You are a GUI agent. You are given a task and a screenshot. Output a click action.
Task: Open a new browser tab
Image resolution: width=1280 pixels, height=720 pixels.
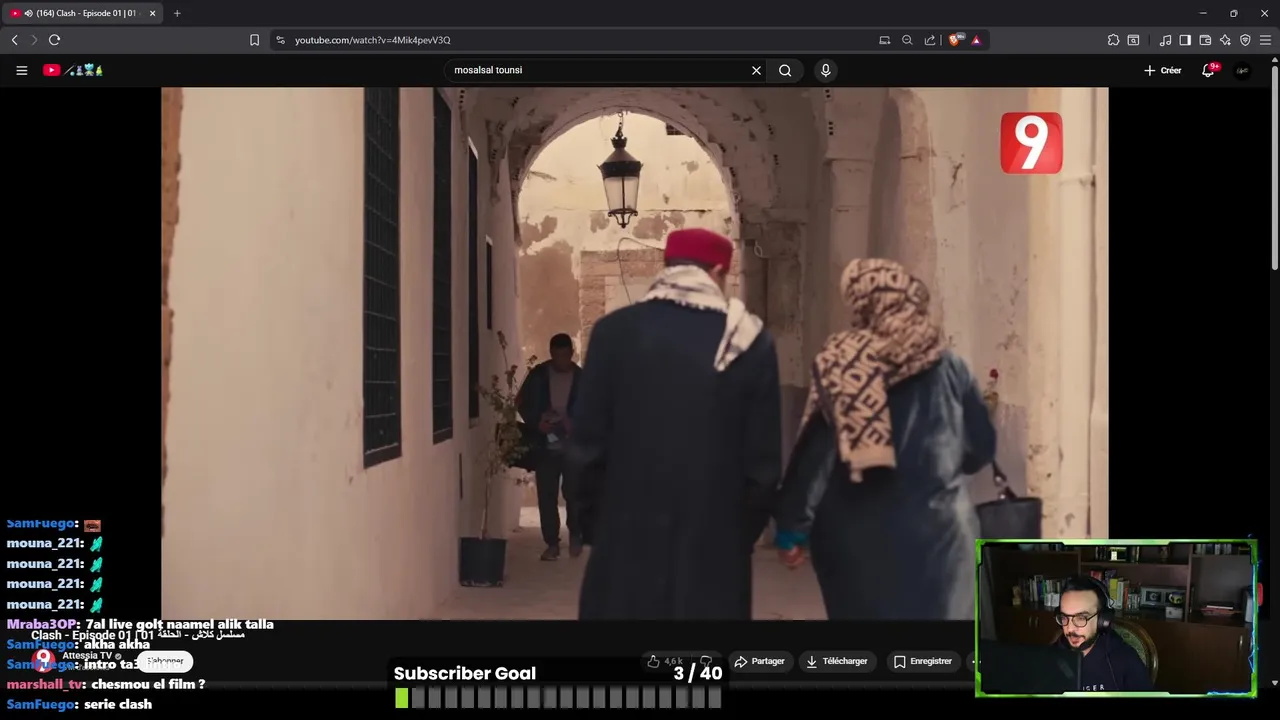point(177,13)
